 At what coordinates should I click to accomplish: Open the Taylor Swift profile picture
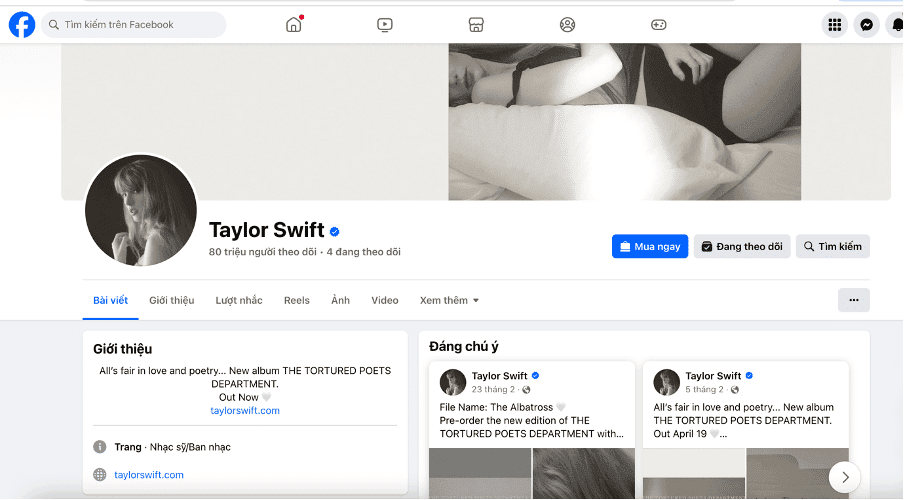141,210
